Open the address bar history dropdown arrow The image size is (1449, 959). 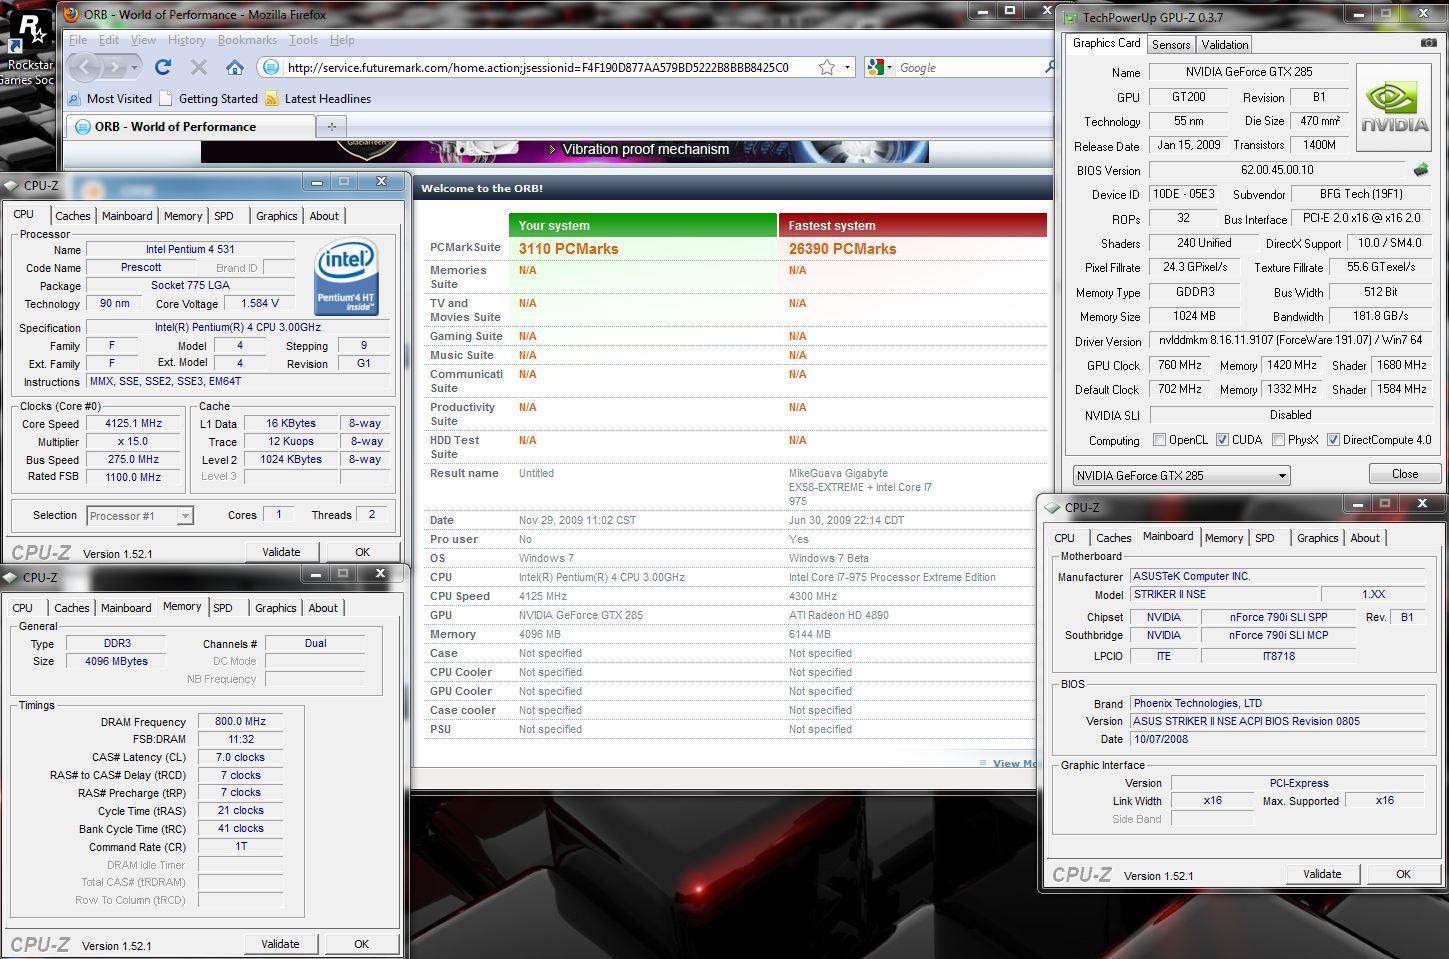pos(848,67)
